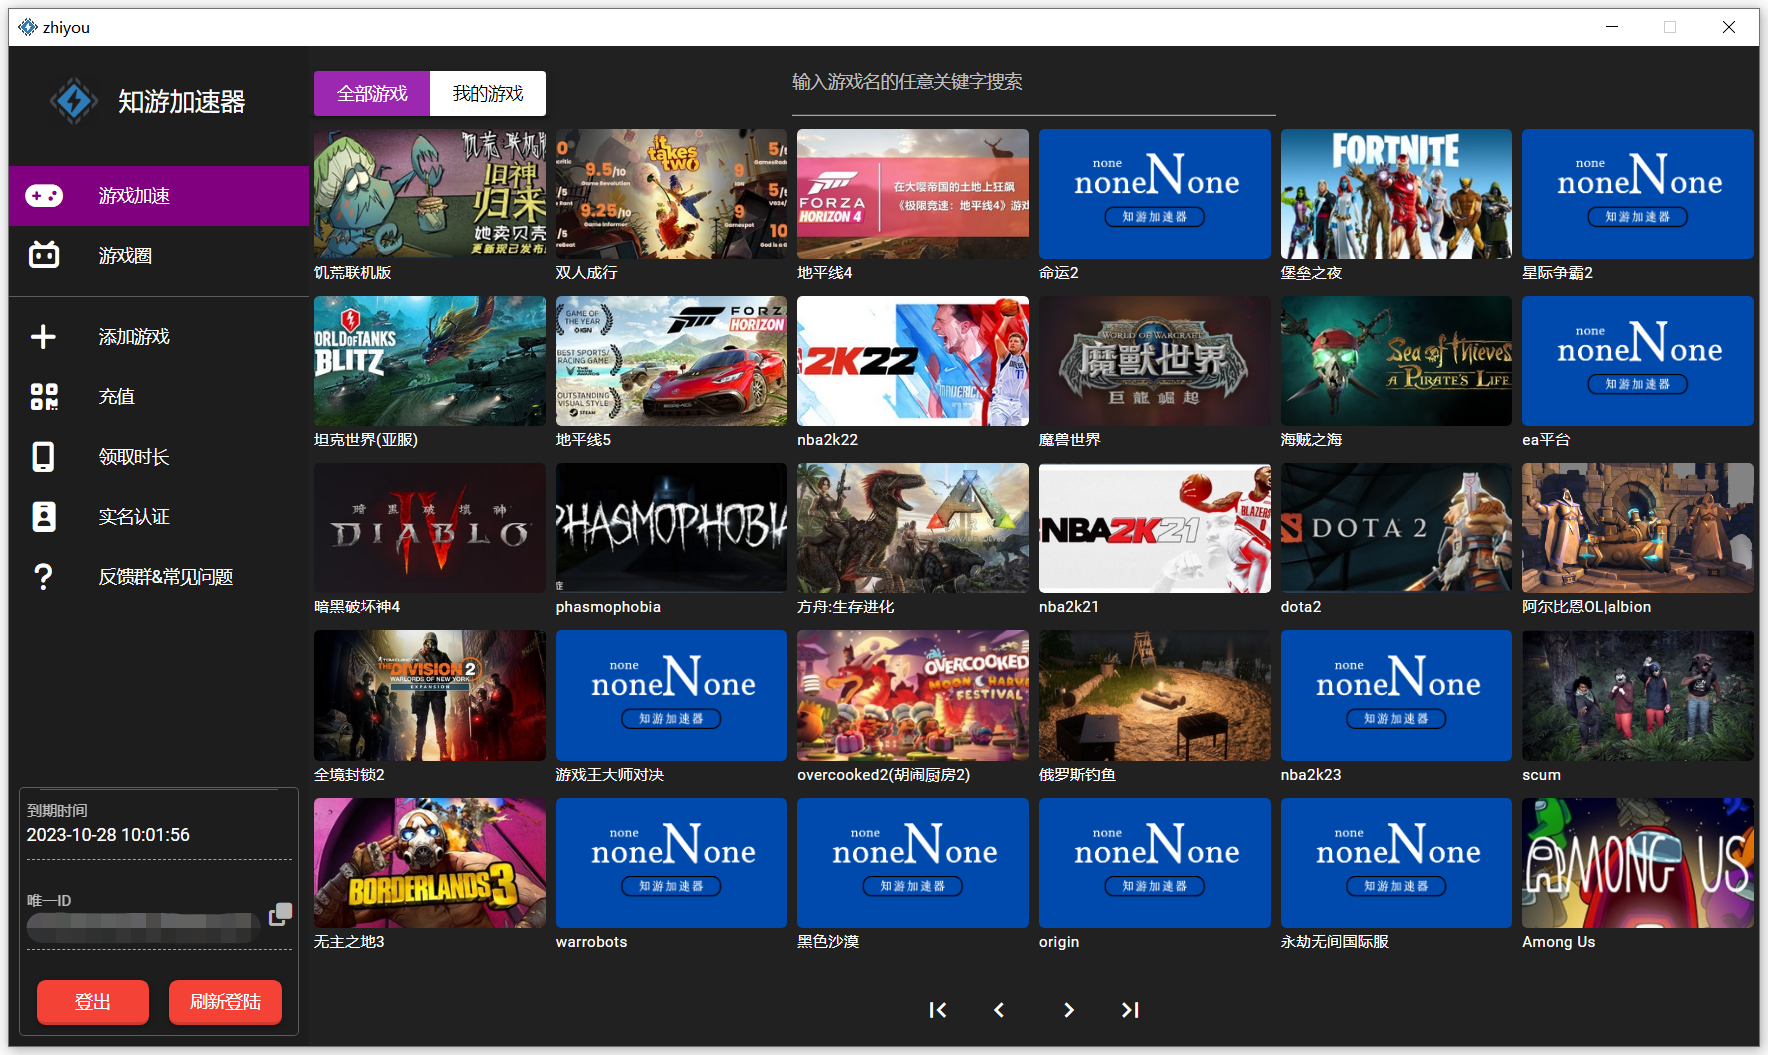
Task: Select the nba2k22 game thumbnail
Action: coord(913,361)
